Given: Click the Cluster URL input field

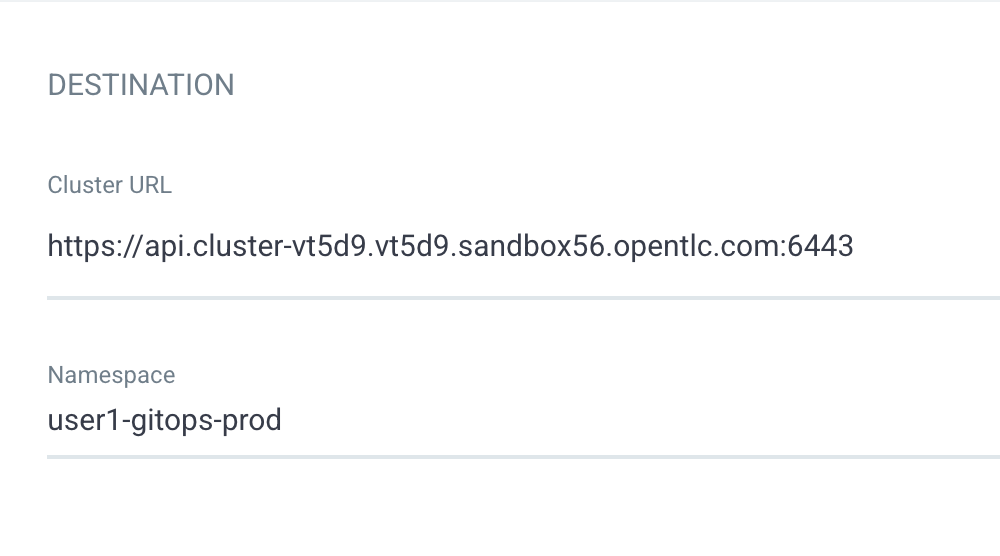Looking at the screenshot, I should [523, 246].
